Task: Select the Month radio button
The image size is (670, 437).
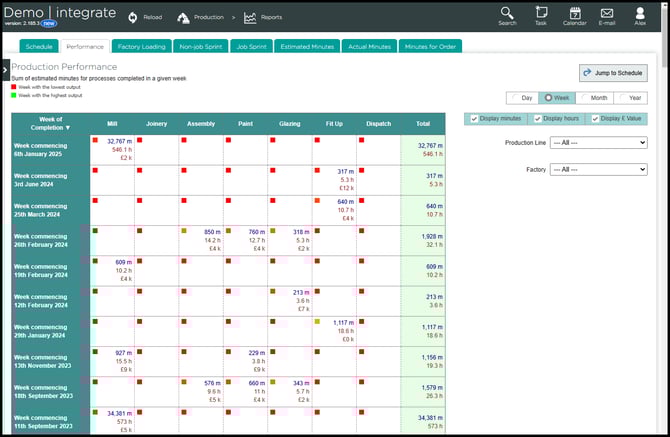Action: [582, 98]
